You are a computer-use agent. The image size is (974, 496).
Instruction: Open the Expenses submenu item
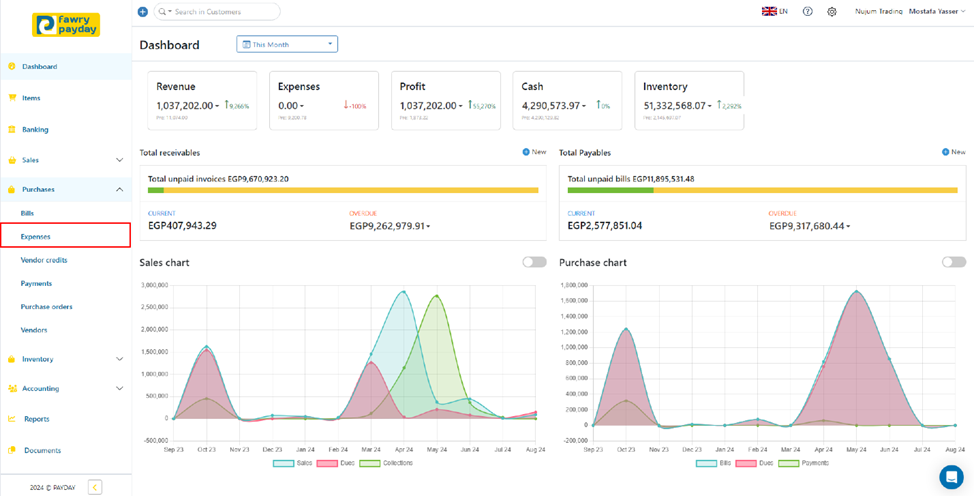pyautogui.click(x=36, y=236)
